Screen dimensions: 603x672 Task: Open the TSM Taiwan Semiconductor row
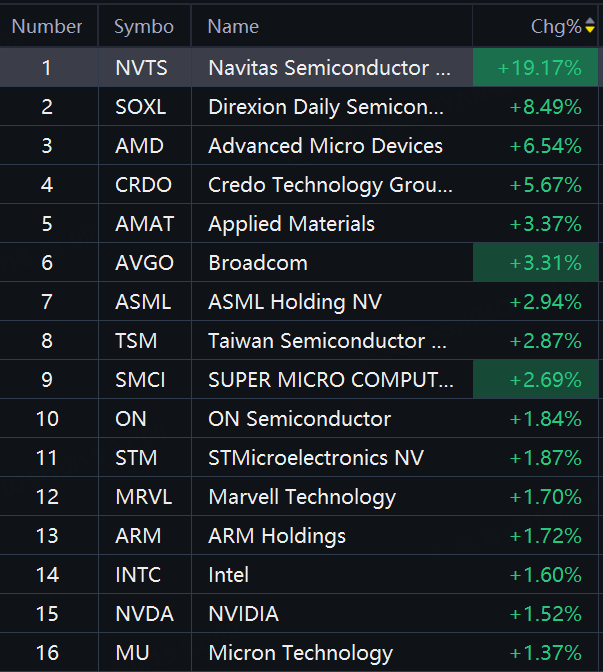coord(299,340)
